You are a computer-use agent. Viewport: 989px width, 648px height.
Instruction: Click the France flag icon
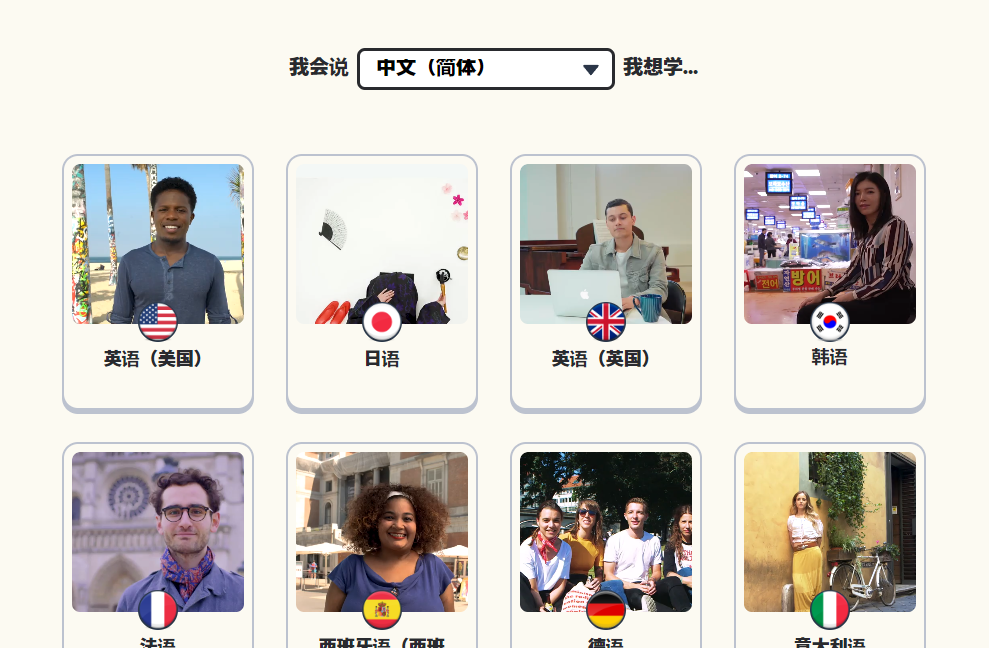point(158,610)
